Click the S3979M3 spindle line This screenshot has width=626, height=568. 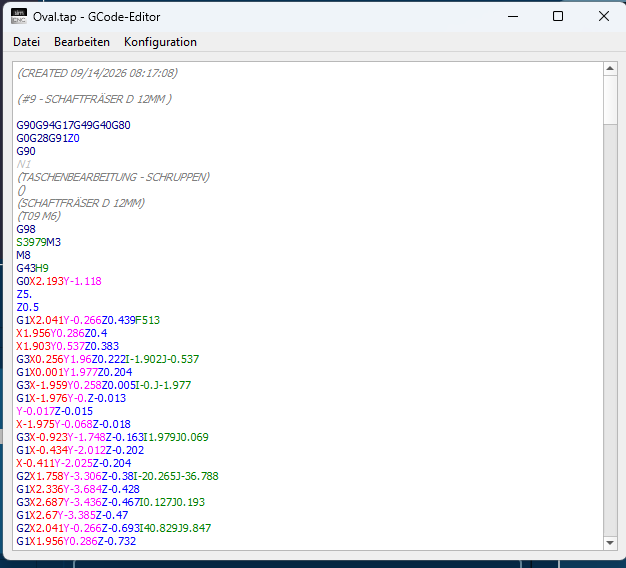pos(39,242)
